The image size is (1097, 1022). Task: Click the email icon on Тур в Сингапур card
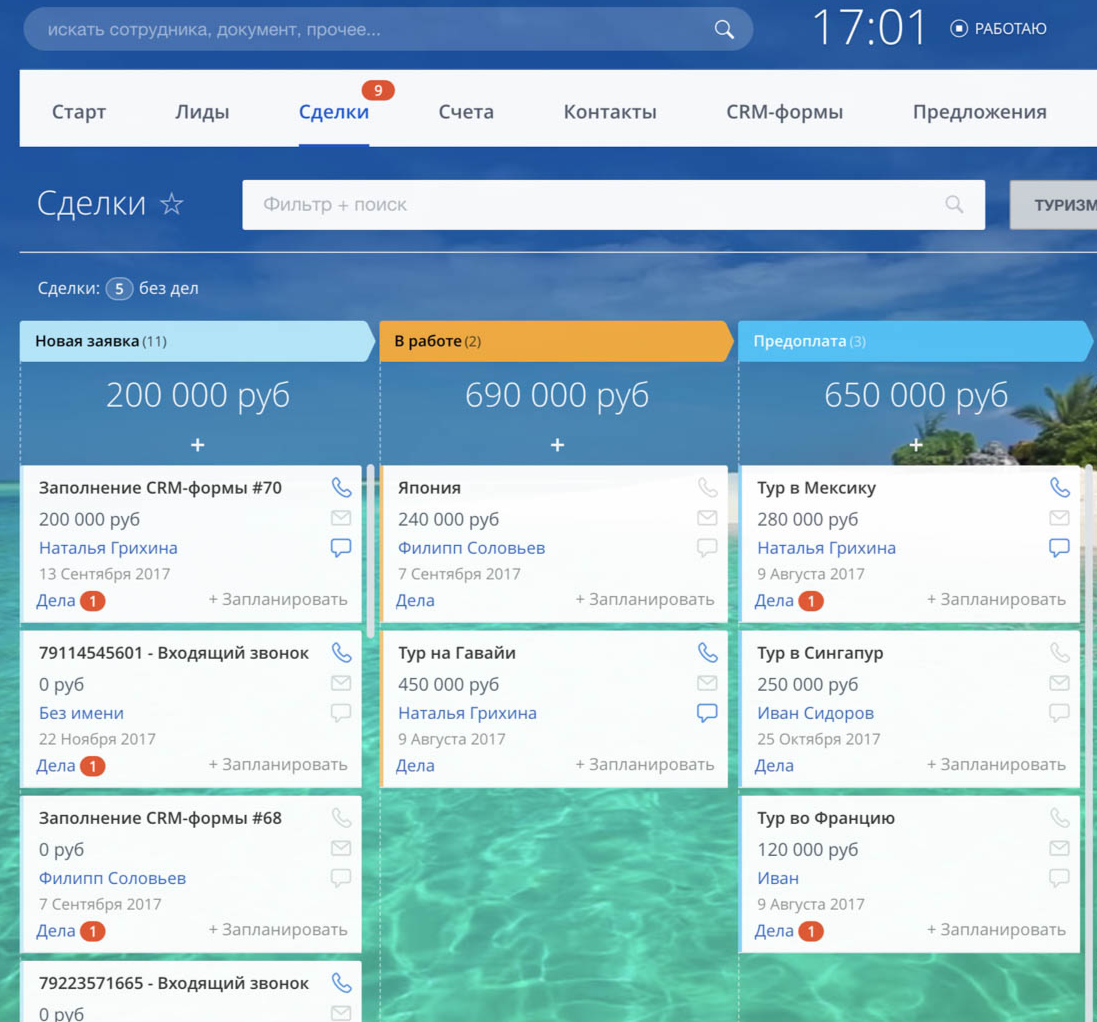click(x=1059, y=683)
